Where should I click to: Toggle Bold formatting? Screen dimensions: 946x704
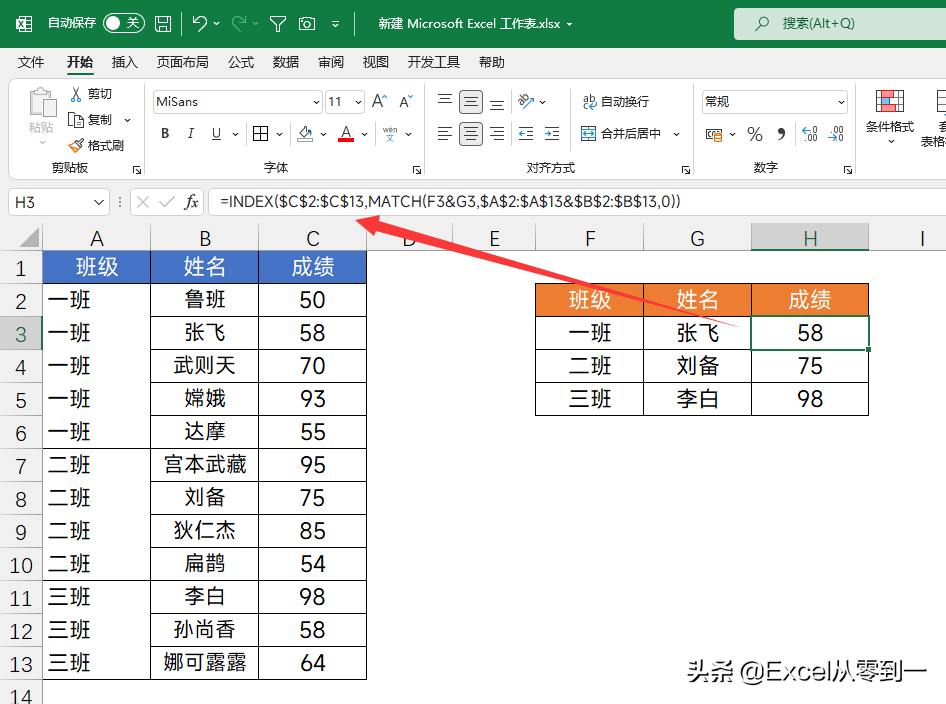[165, 133]
